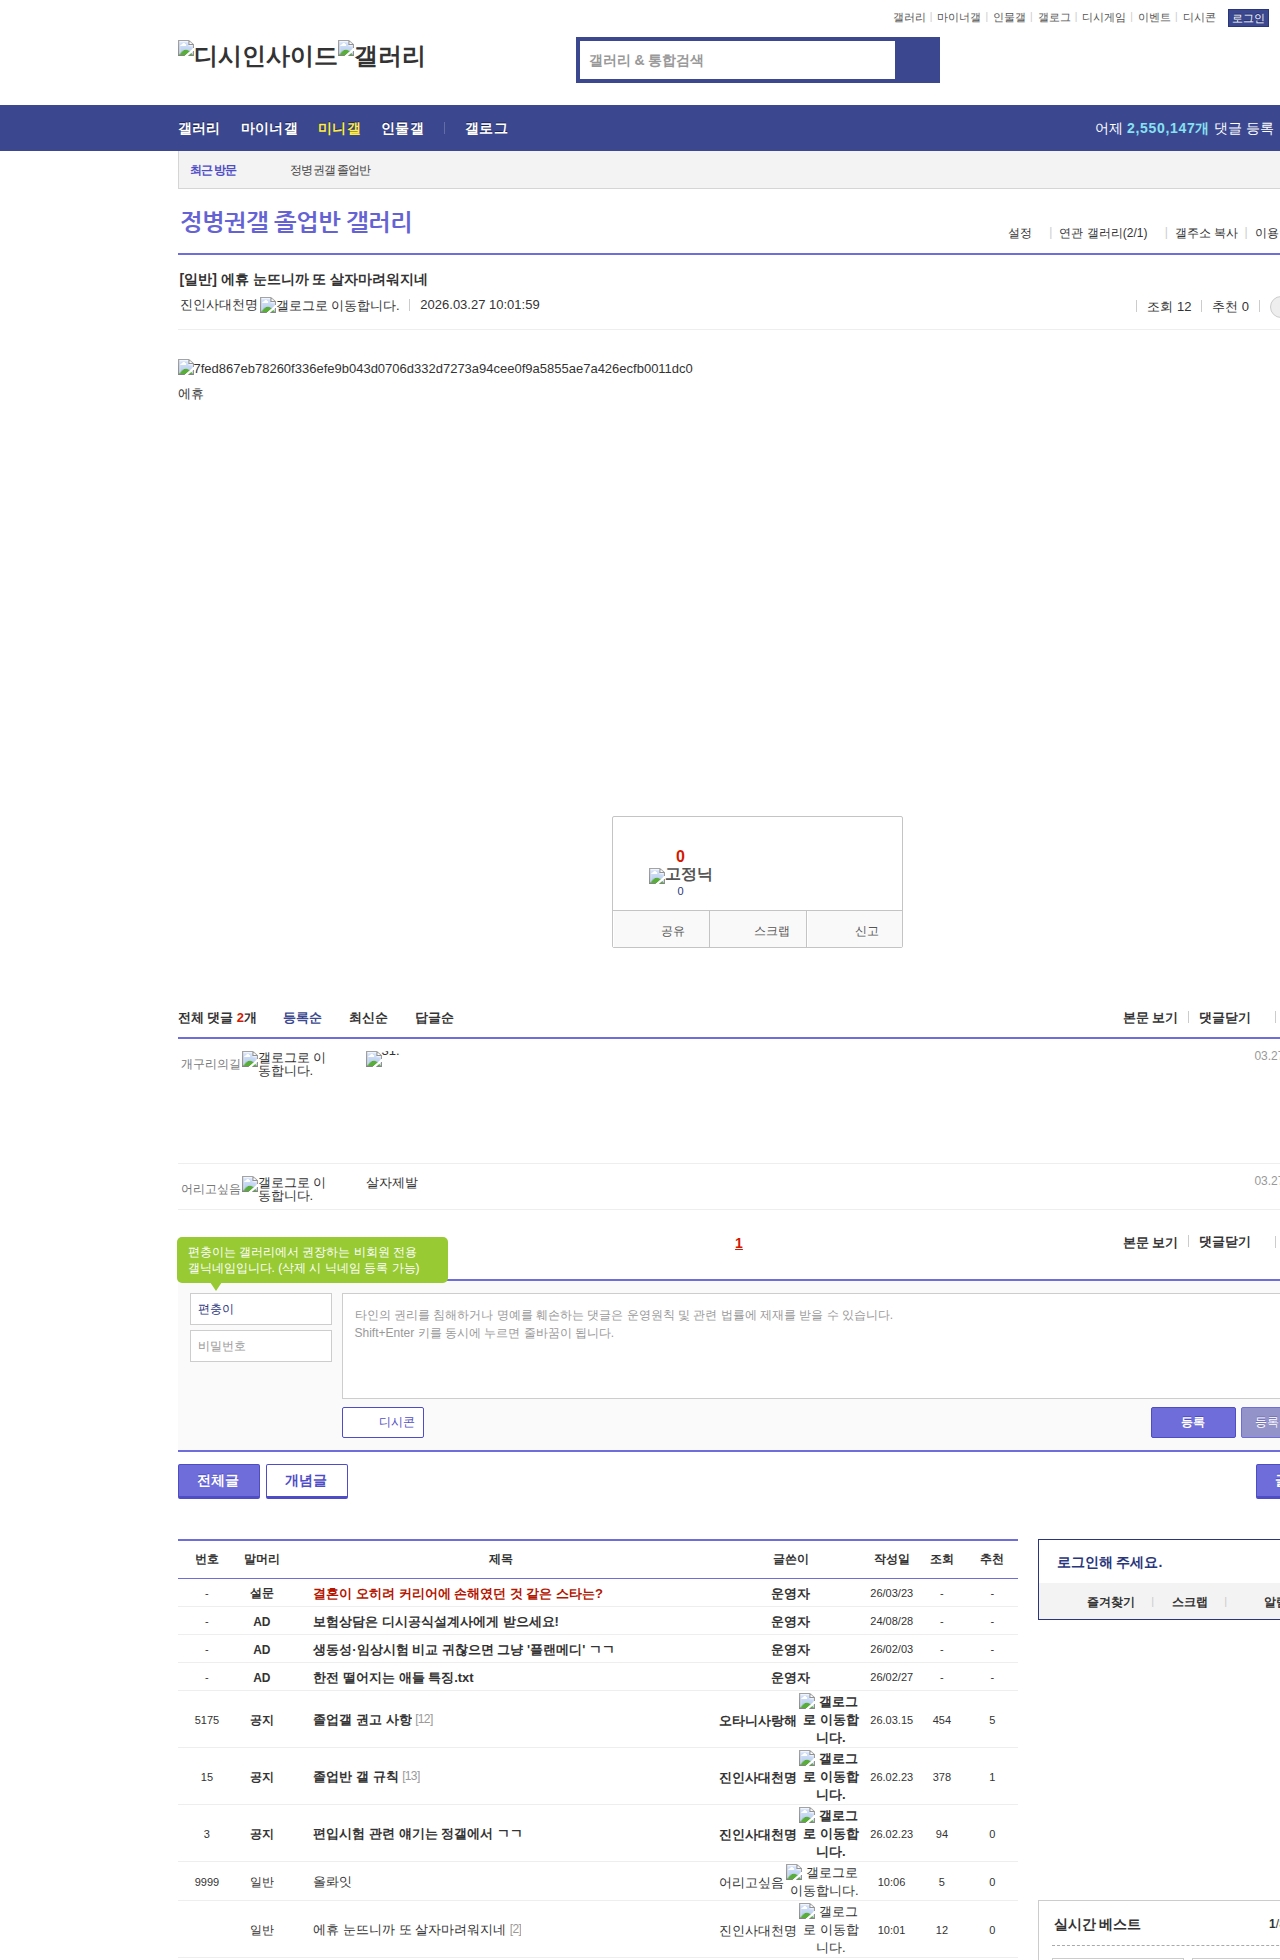This screenshot has width=1280, height=1960.
Task: Open 스크랩 in the login panel
Action: [1190, 1602]
